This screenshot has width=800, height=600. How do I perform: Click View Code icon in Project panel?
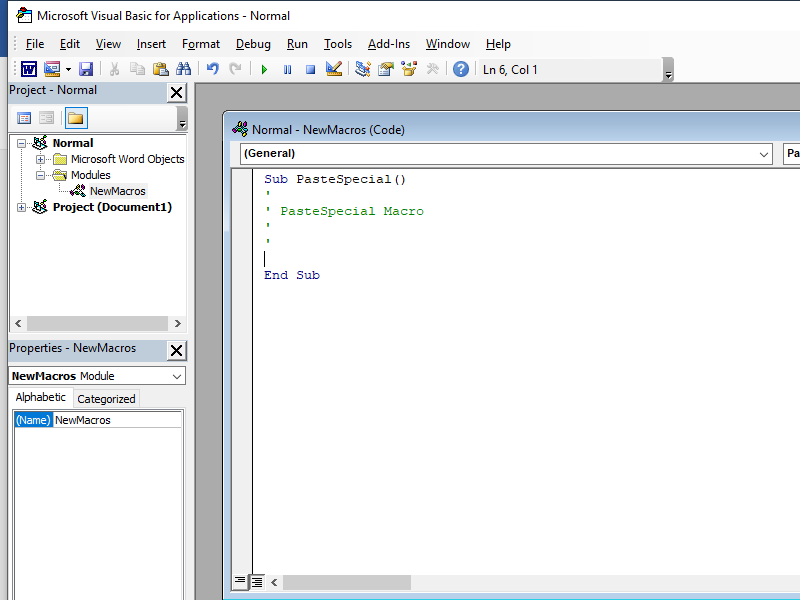click(x=24, y=118)
